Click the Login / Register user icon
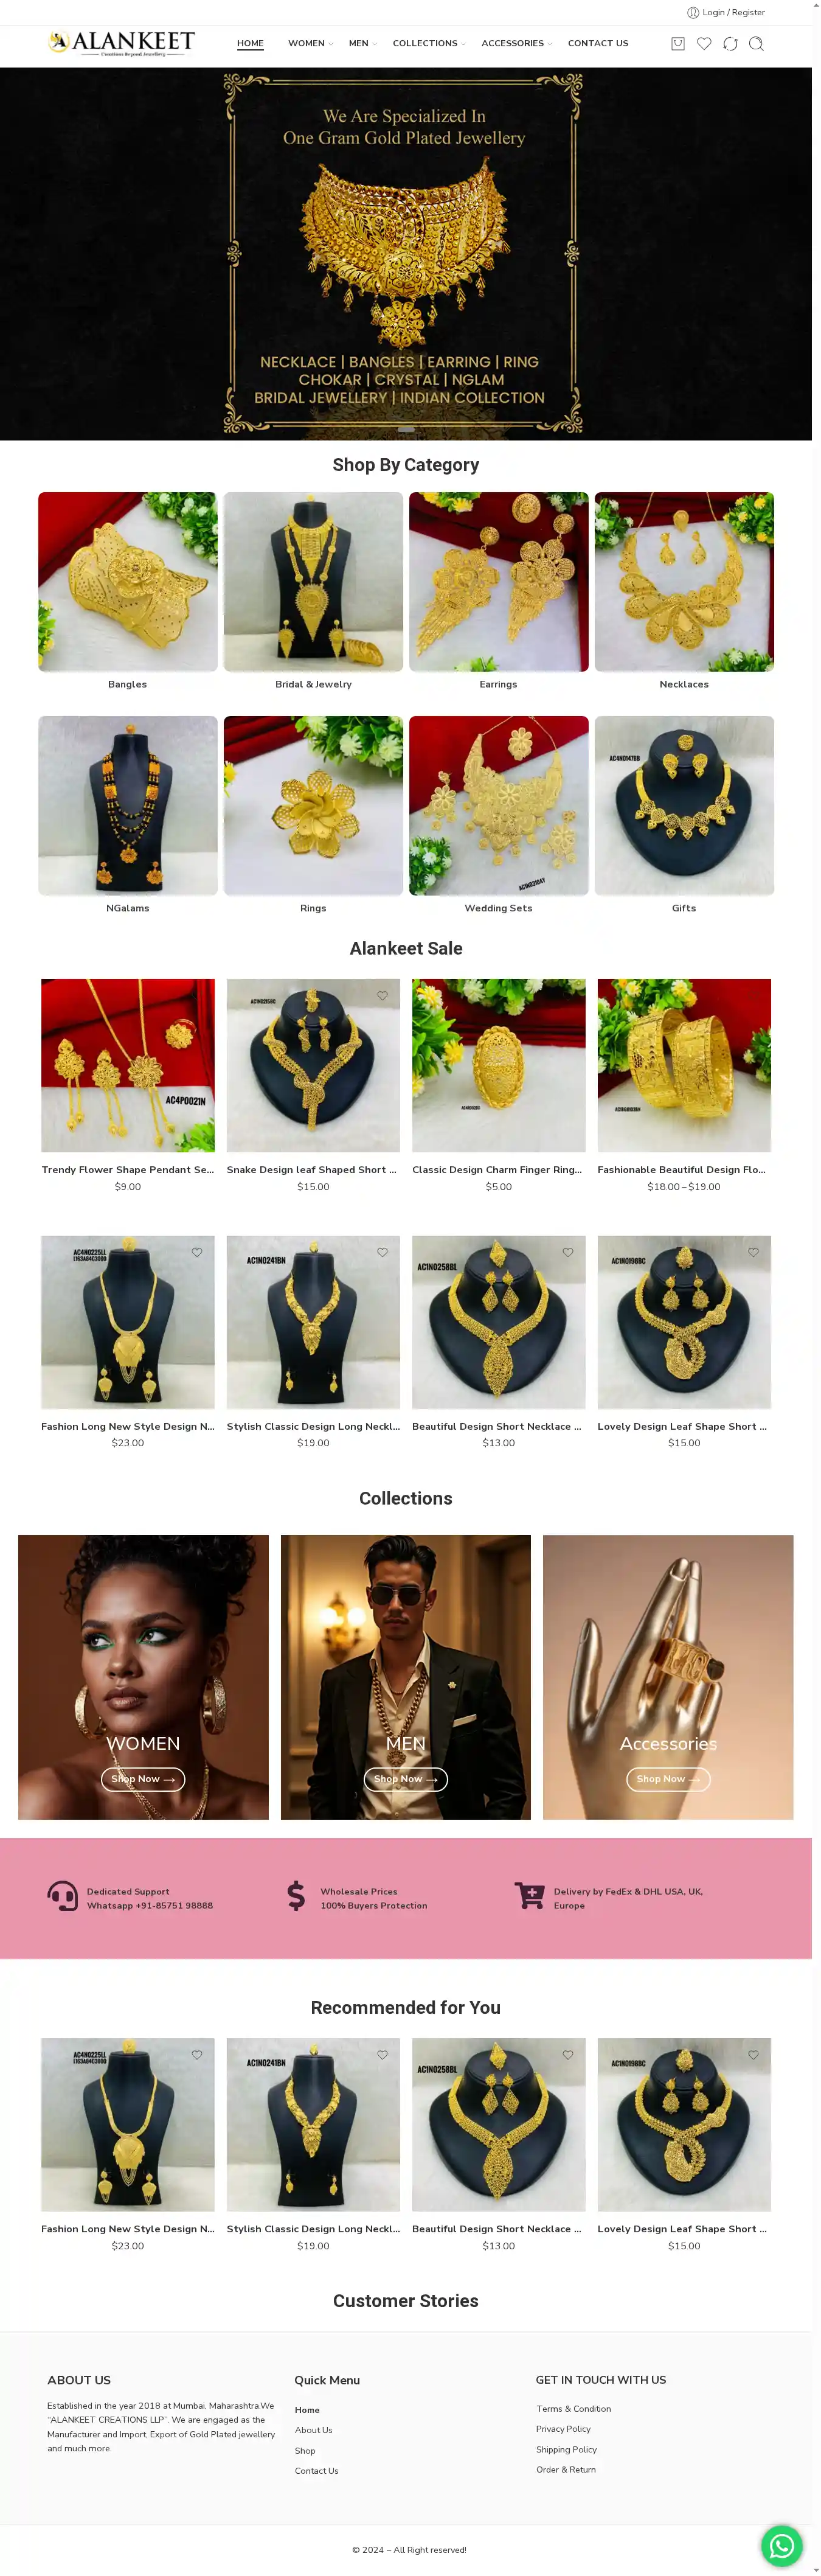The image size is (821, 2576). [x=693, y=12]
